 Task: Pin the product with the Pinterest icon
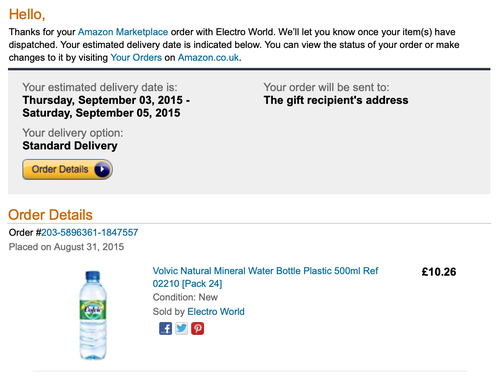(x=197, y=329)
